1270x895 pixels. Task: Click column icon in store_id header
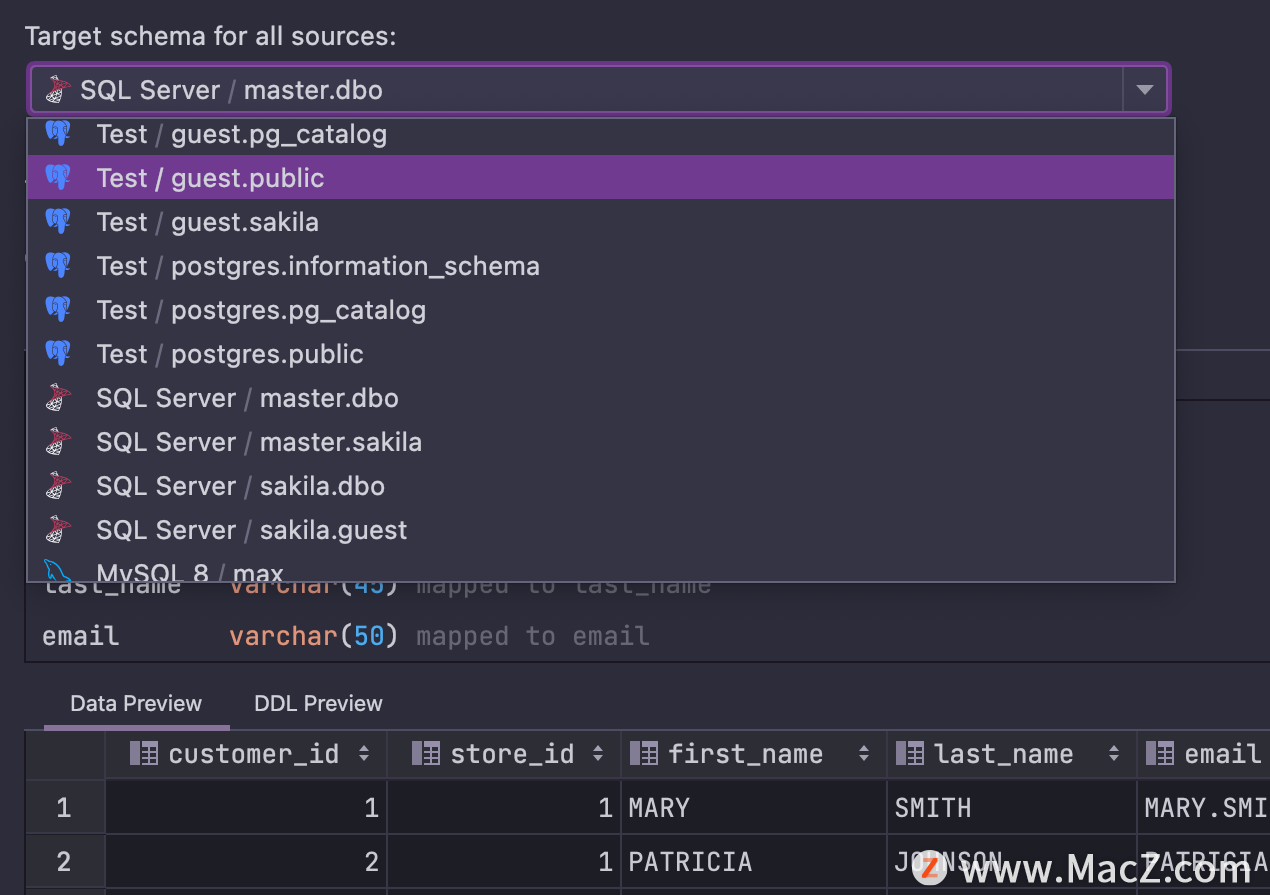click(x=426, y=754)
